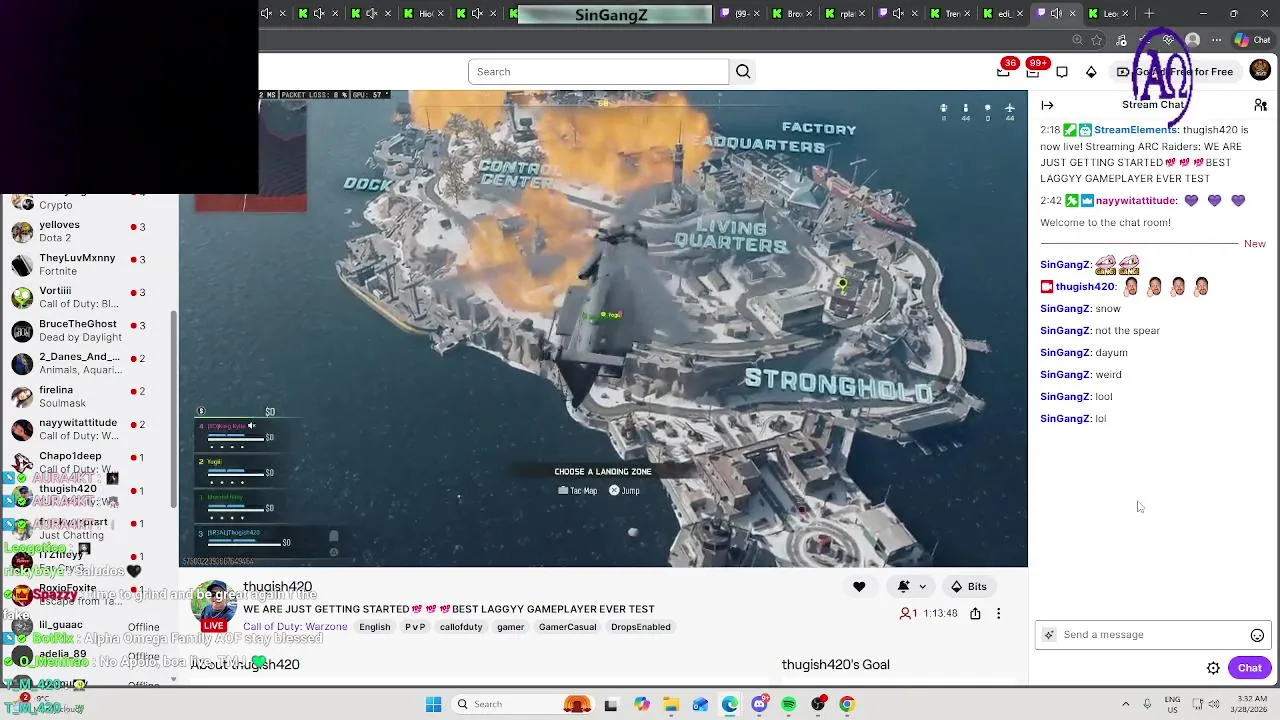Click thugish420 channel avatar with LIVE badge
The width and height of the screenshot is (1280, 720).
tap(213, 604)
